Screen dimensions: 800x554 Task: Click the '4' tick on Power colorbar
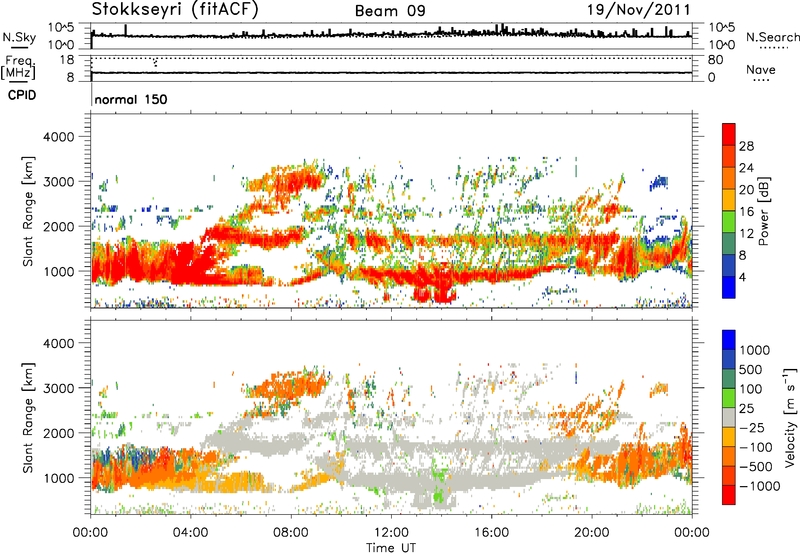point(742,277)
